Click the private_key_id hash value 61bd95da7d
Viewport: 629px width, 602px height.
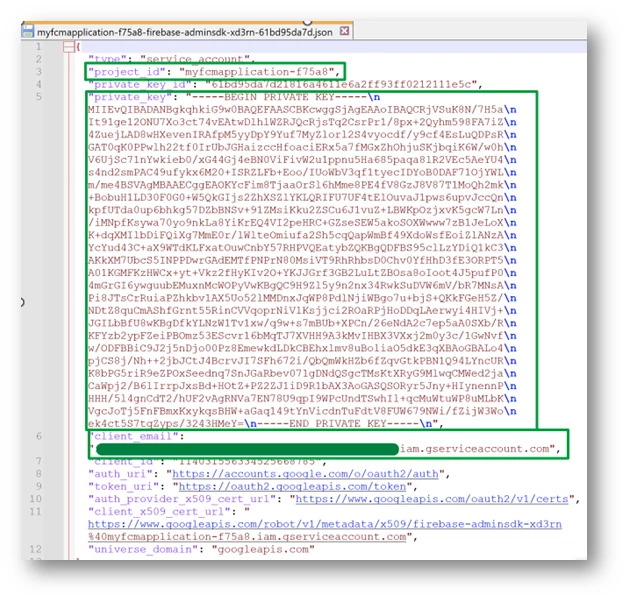(341, 85)
